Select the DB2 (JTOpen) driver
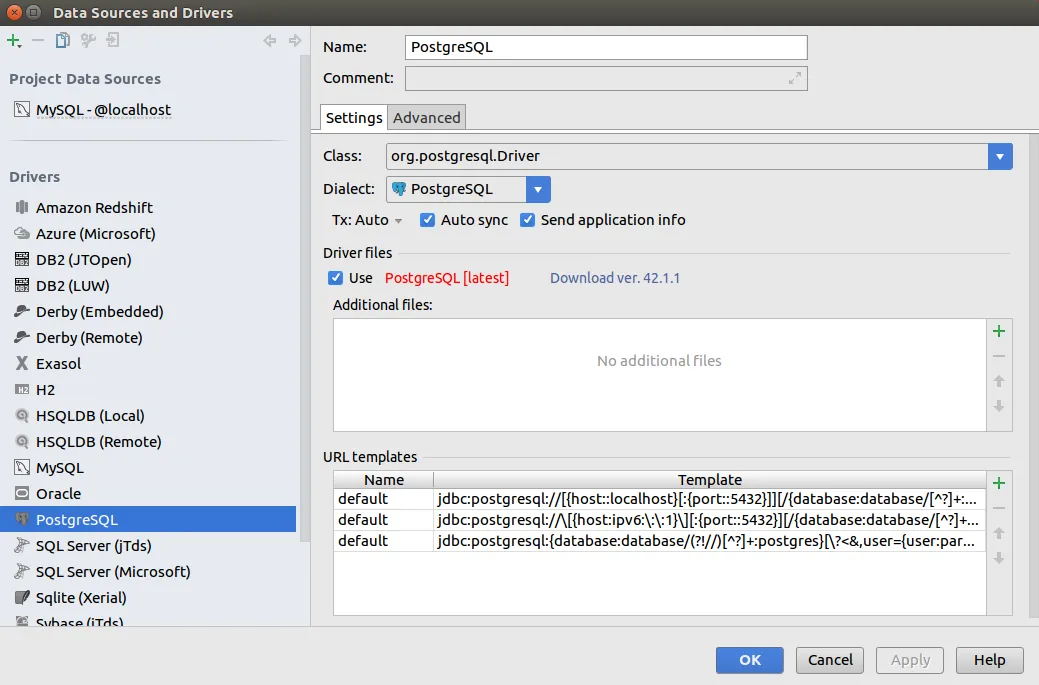 (148, 260)
